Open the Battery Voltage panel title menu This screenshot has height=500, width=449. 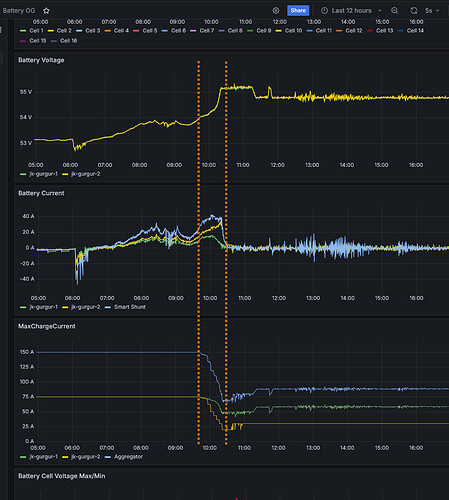pyautogui.click(x=41, y=60)
